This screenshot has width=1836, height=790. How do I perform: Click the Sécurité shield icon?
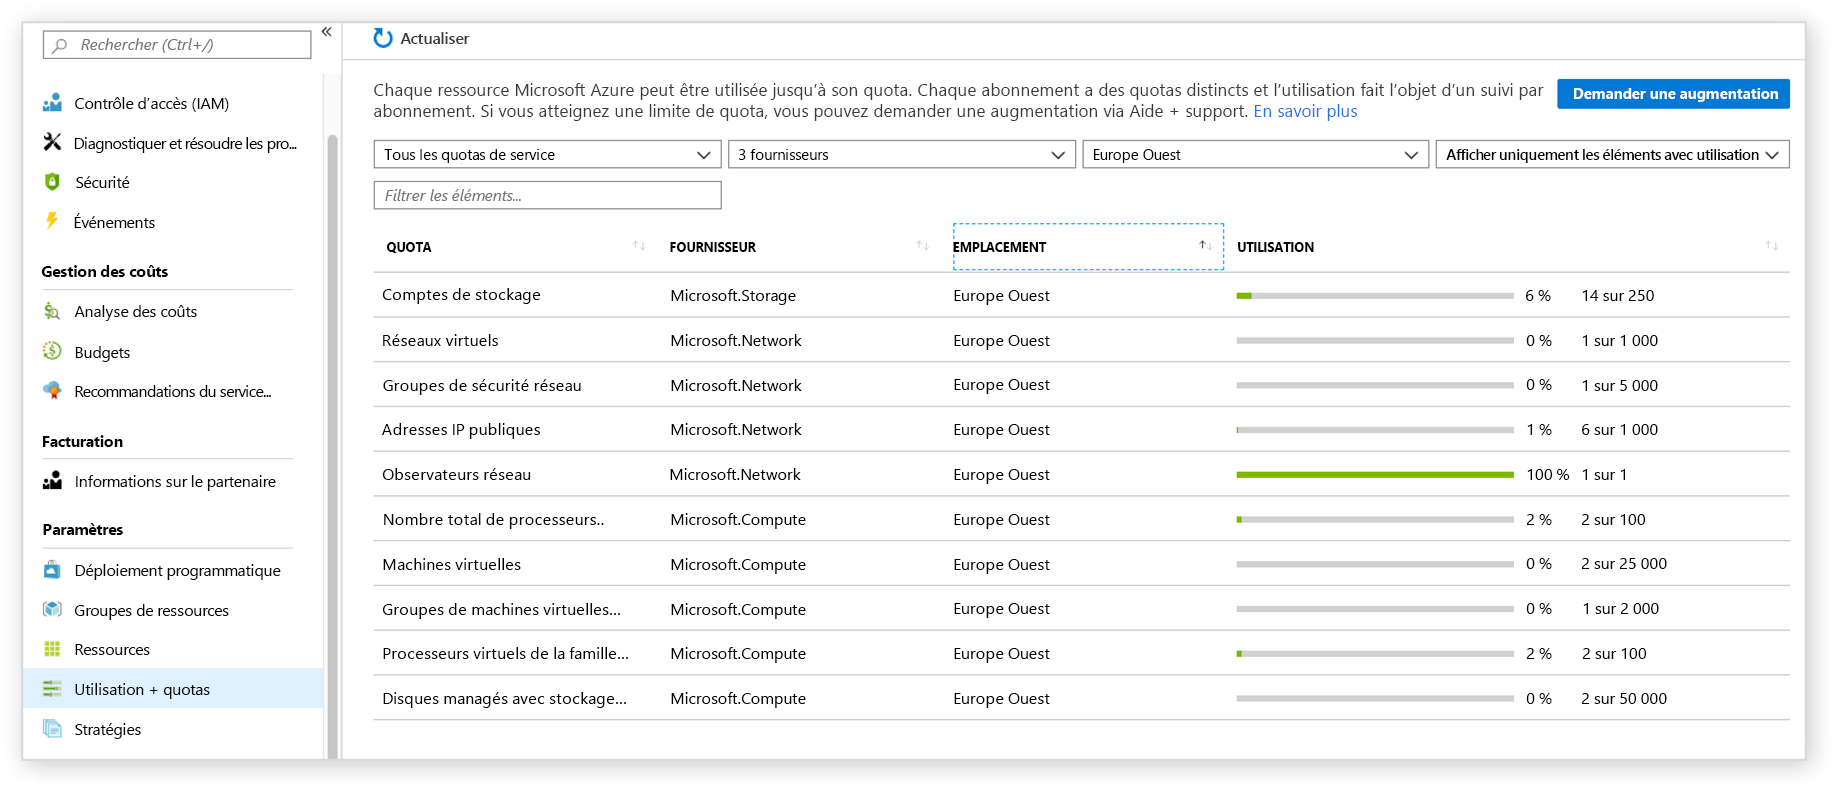pyautogui.click(x=52, y=182)
